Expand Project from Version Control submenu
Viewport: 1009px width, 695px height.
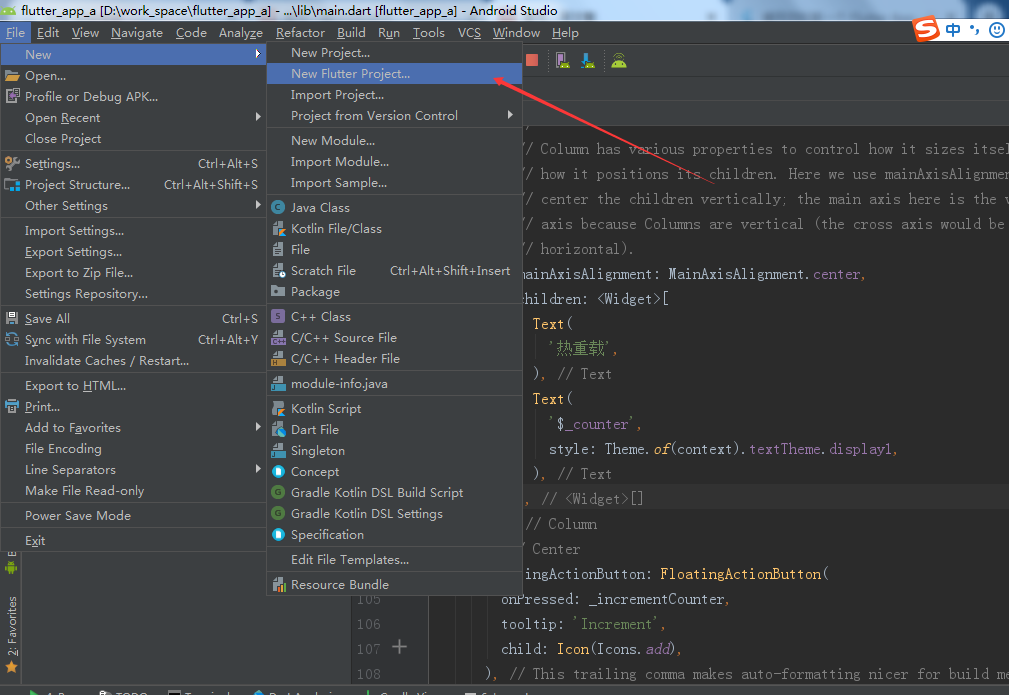[x=394, y=116]
